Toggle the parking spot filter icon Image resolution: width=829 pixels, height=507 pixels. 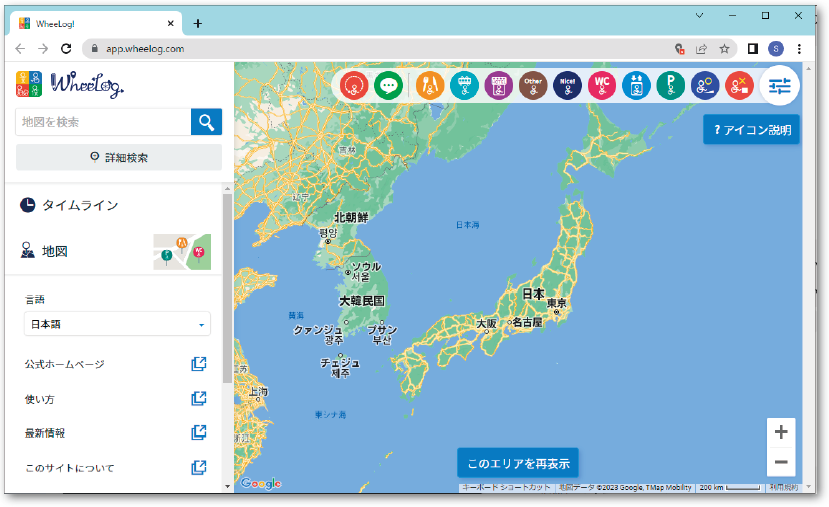(x=670, y=85)
